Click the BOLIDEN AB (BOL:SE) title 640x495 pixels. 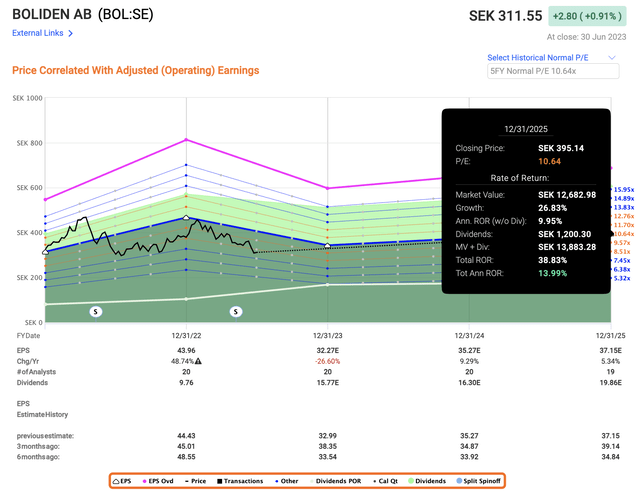(83, 14)
